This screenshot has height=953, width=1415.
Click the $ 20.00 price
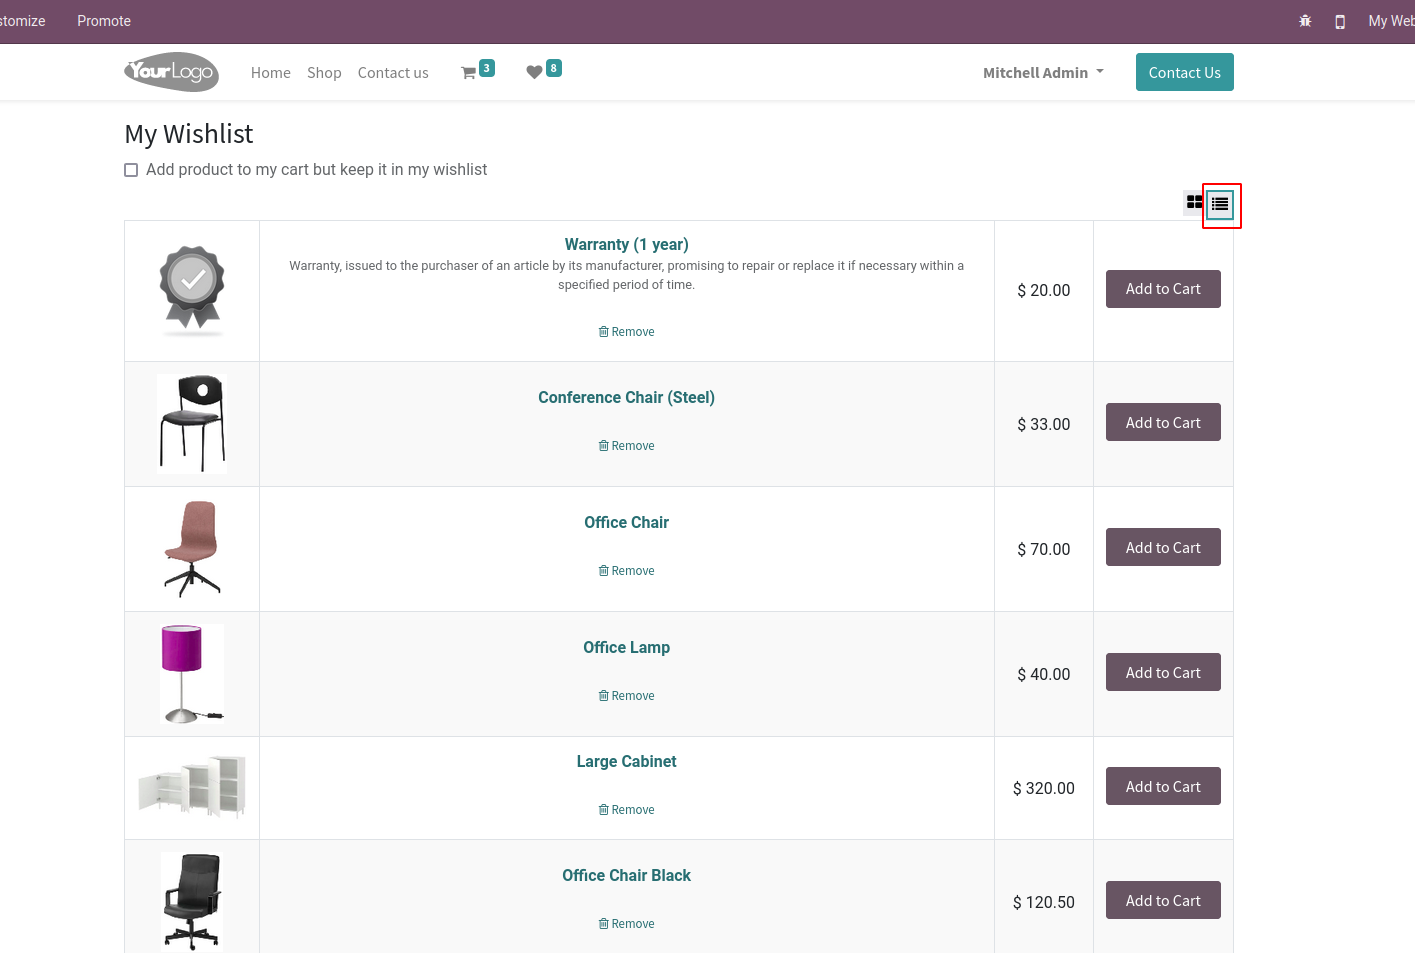coord(1043,290)
